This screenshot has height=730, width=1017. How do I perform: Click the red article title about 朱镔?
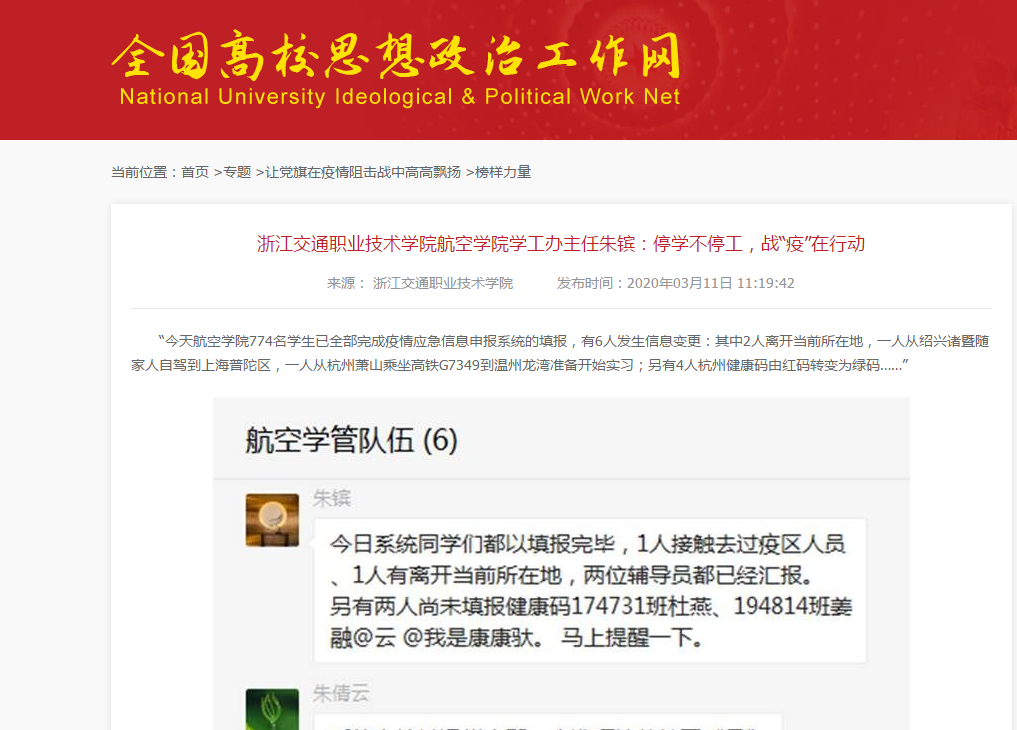tap(561, 244)
